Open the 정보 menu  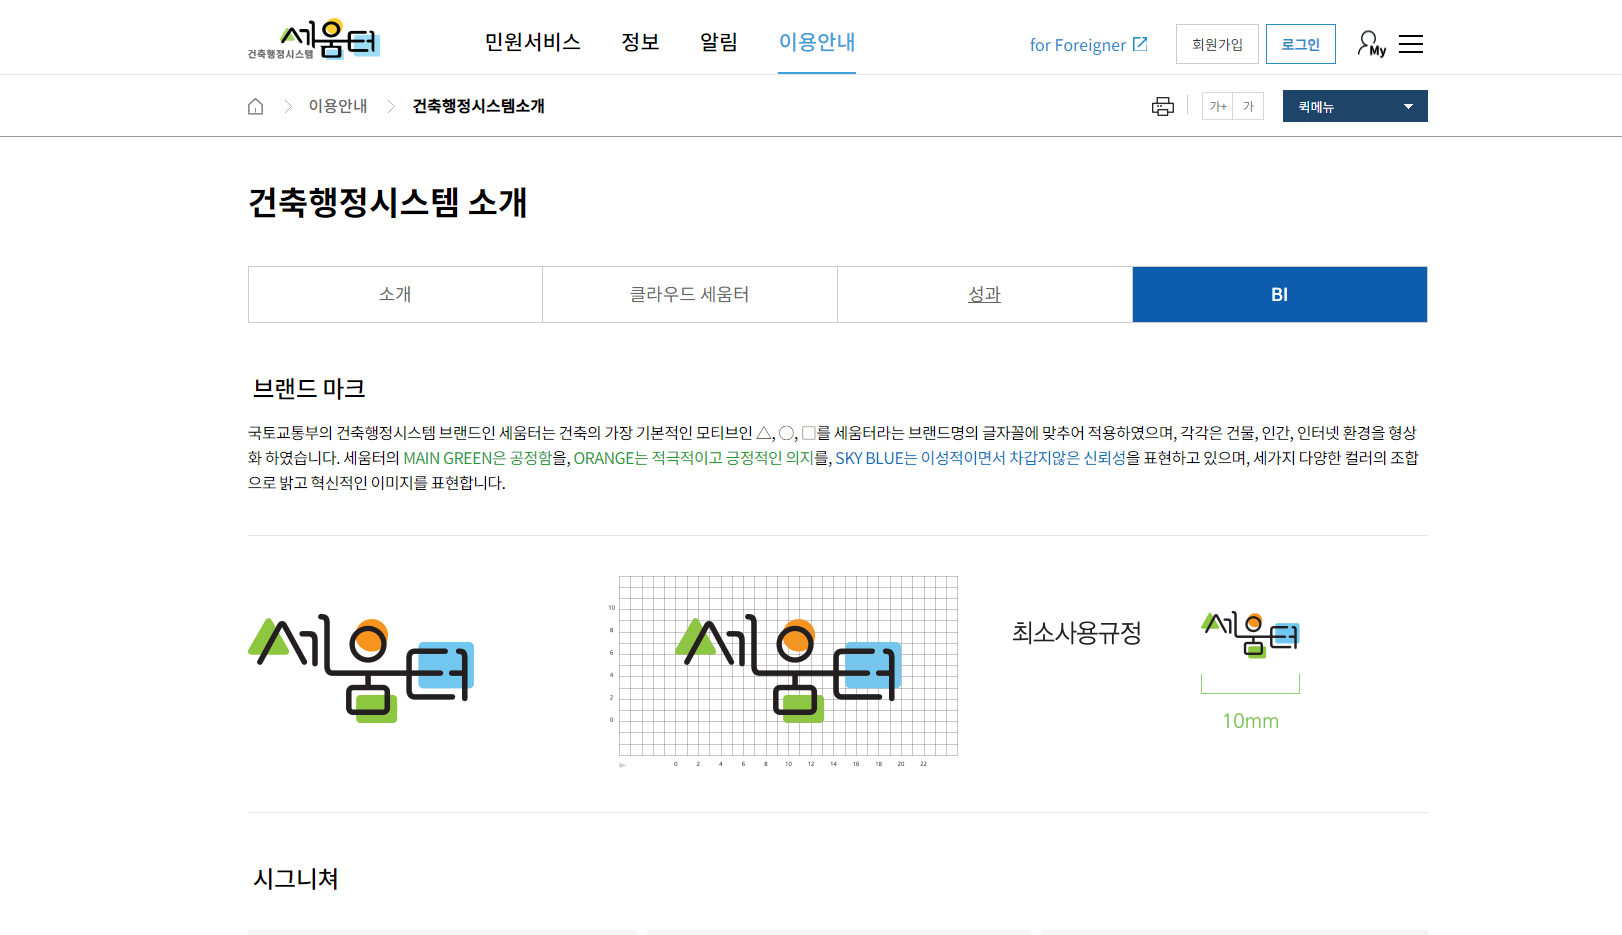pos(640,43)
